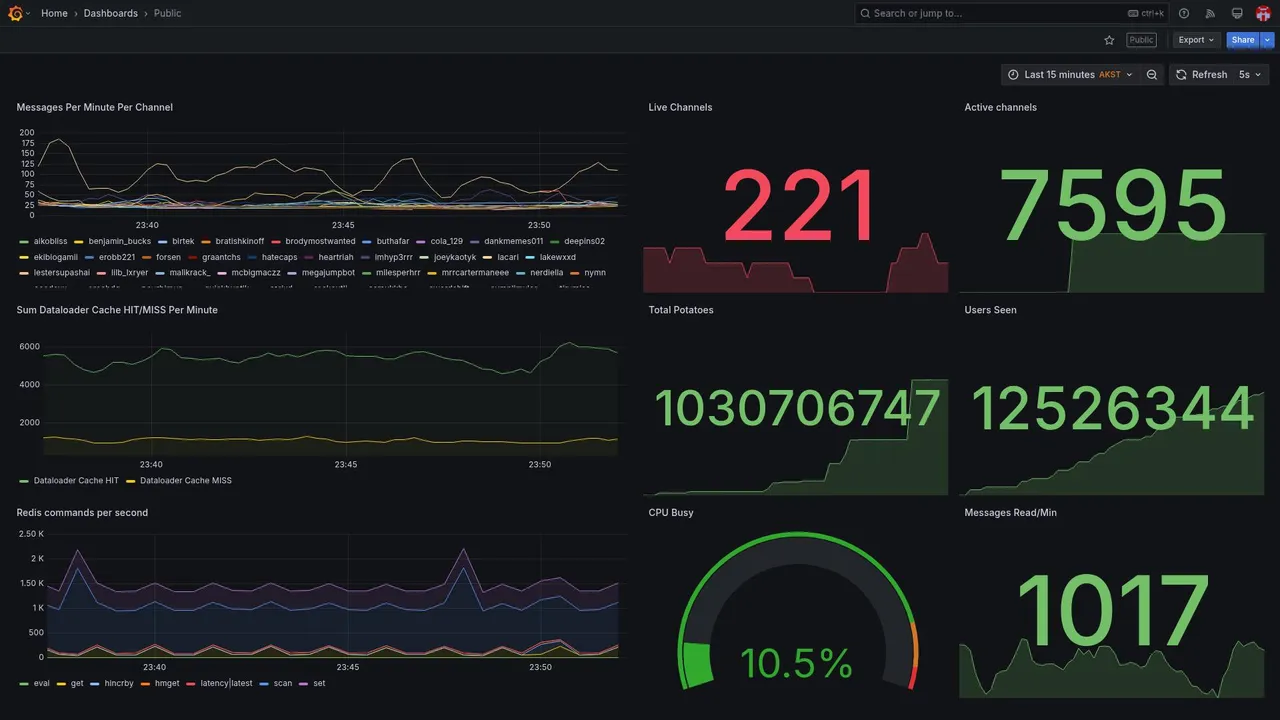1280x720 pixels.
Task: Expand the 5s refresh interval dropdown
Action: (x=1250, y=75)
